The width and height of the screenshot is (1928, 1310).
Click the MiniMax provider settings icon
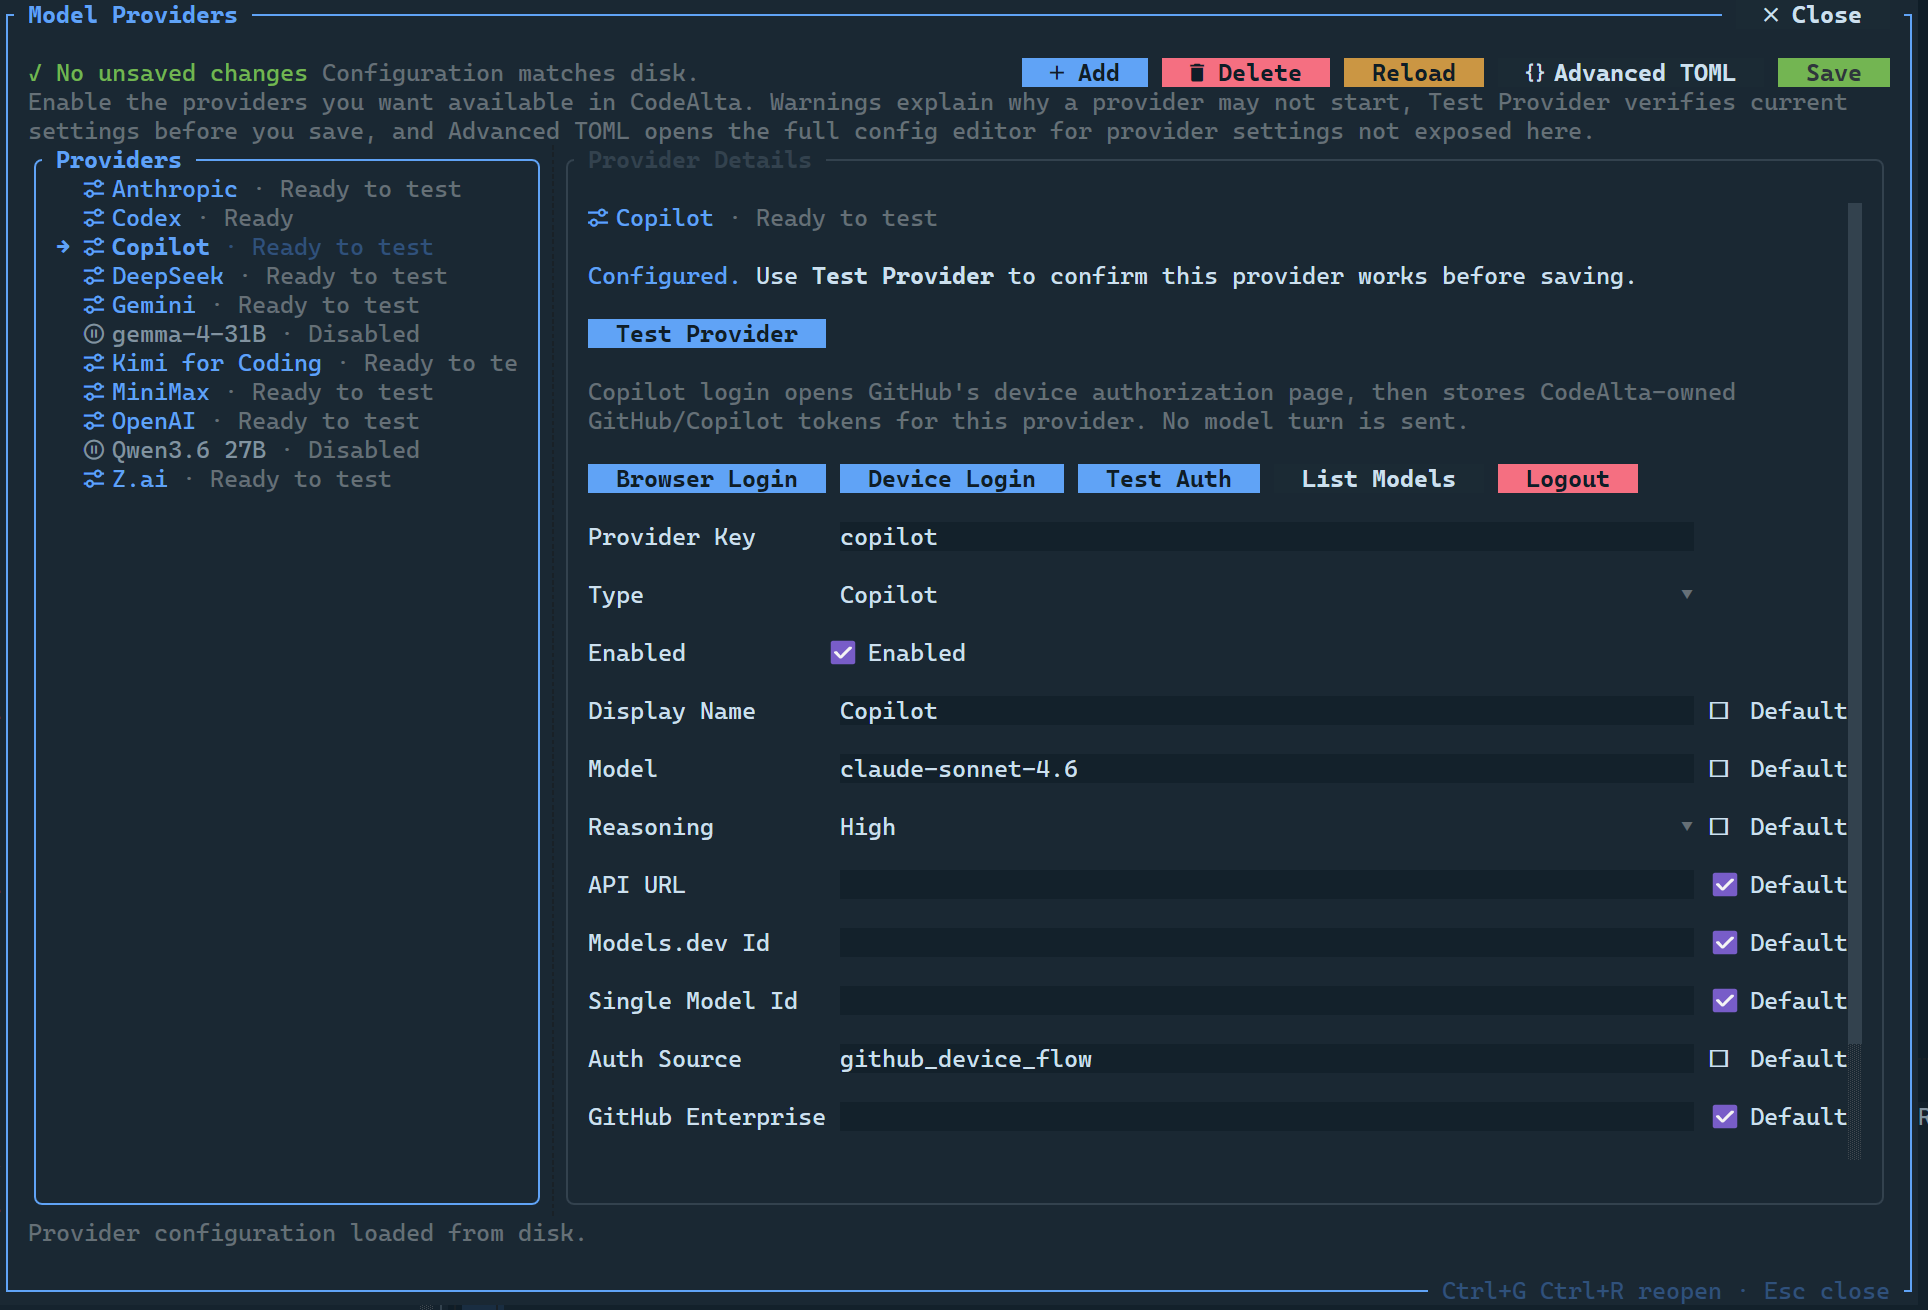pyautogui.click(x=93, y=392)
